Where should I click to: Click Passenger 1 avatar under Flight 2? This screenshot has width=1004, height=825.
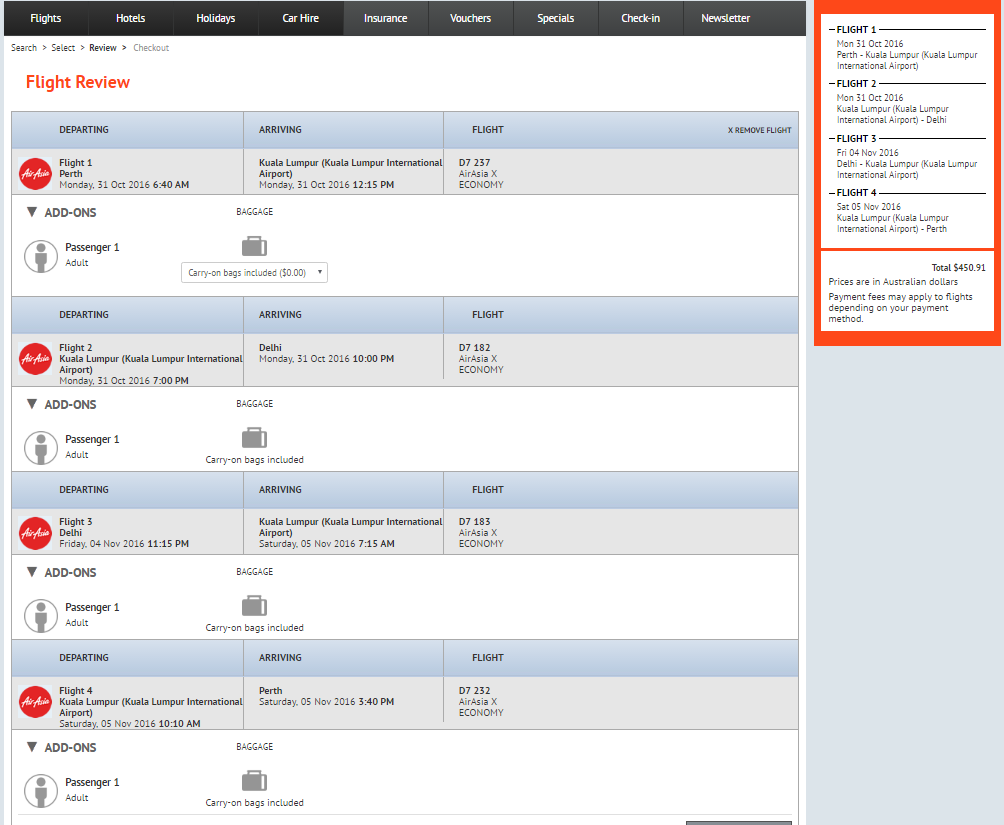[41, 448]
